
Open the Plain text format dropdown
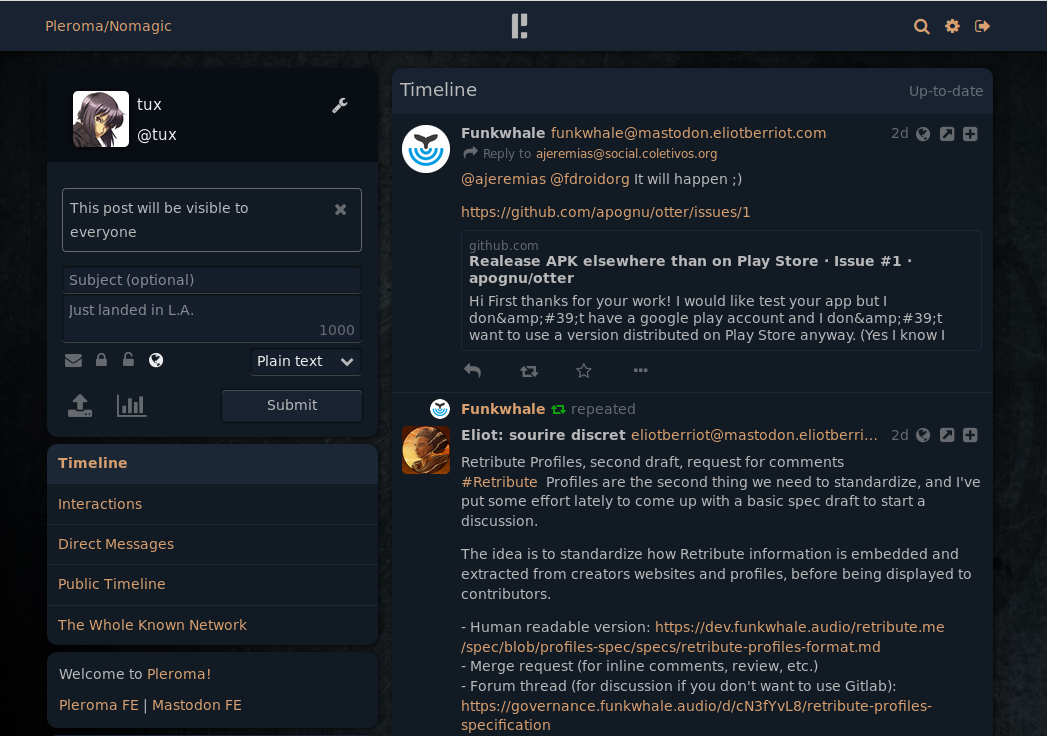305,361
